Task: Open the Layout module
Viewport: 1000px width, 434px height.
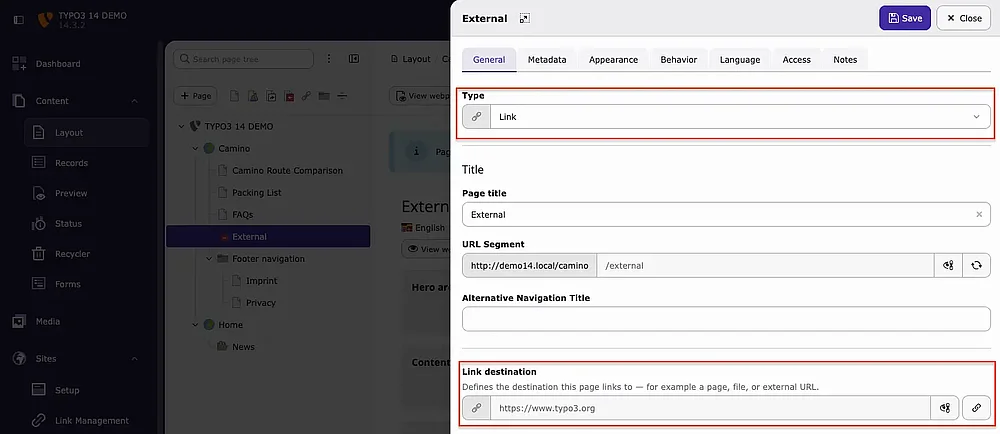Action: click(x=87, y=133)
